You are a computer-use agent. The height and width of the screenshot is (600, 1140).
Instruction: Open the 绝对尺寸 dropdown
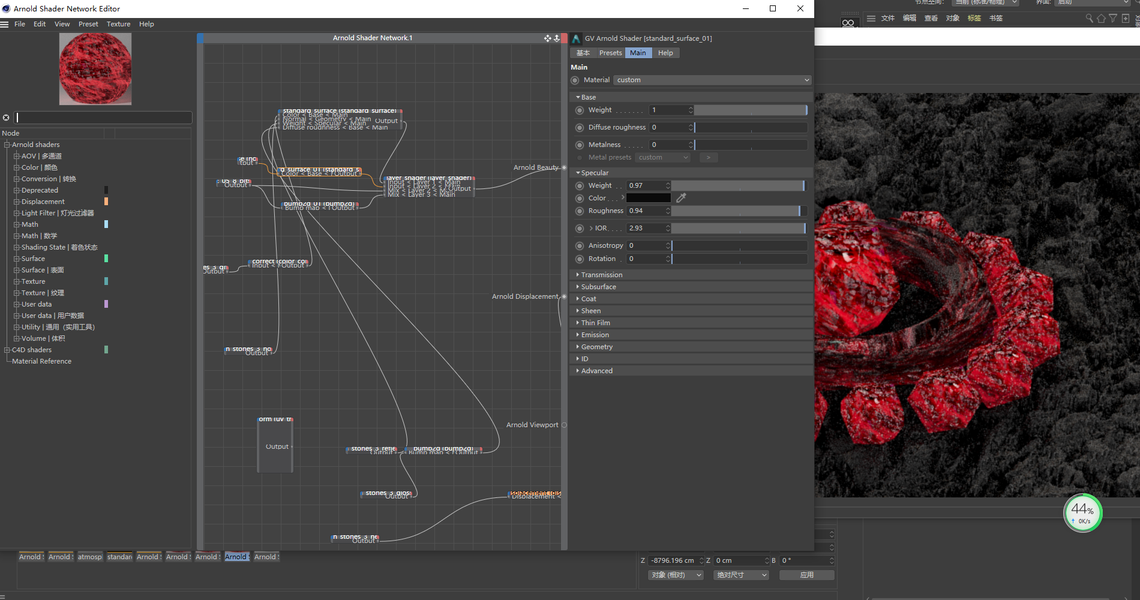click(740, 575)
